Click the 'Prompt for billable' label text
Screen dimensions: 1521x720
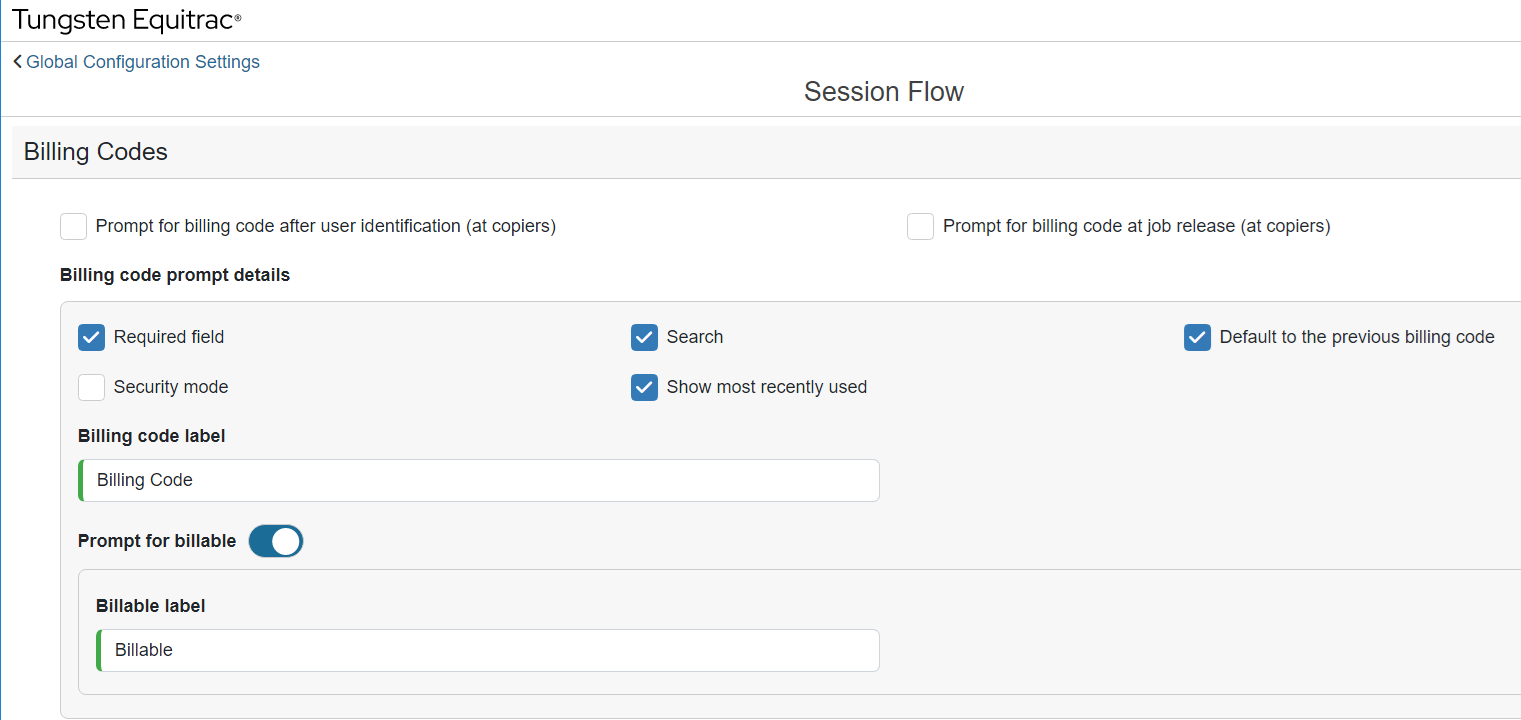(x=157, y=541)
